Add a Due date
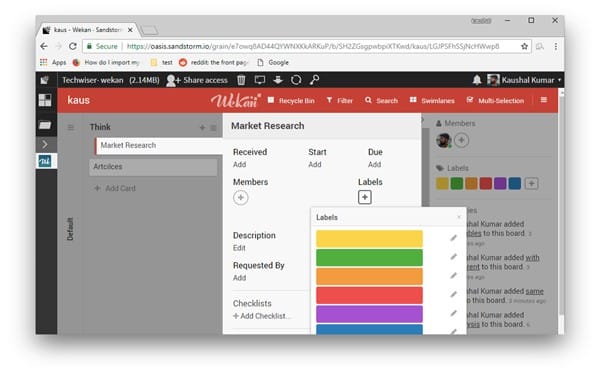This screenshot has width=600, height=373. click(374, 165)
